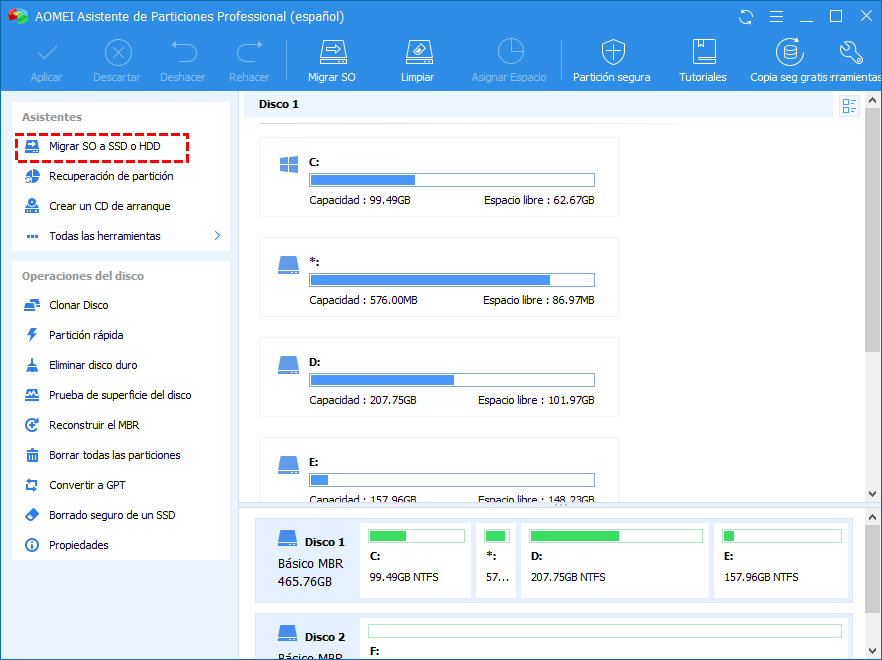Viewport: 882px width, 660px height.
Task: Open Borrado seguro de un SSD
Action: 112,515
